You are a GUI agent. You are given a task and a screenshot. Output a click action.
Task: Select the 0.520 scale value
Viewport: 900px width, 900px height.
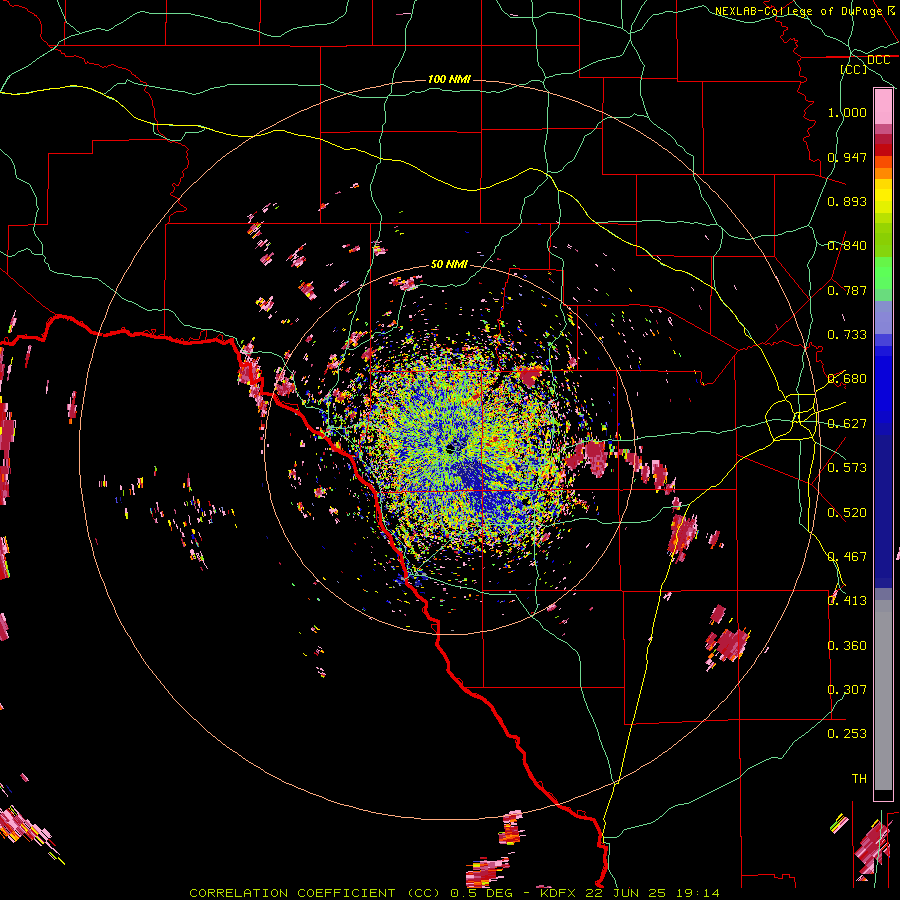pos(847,513)
